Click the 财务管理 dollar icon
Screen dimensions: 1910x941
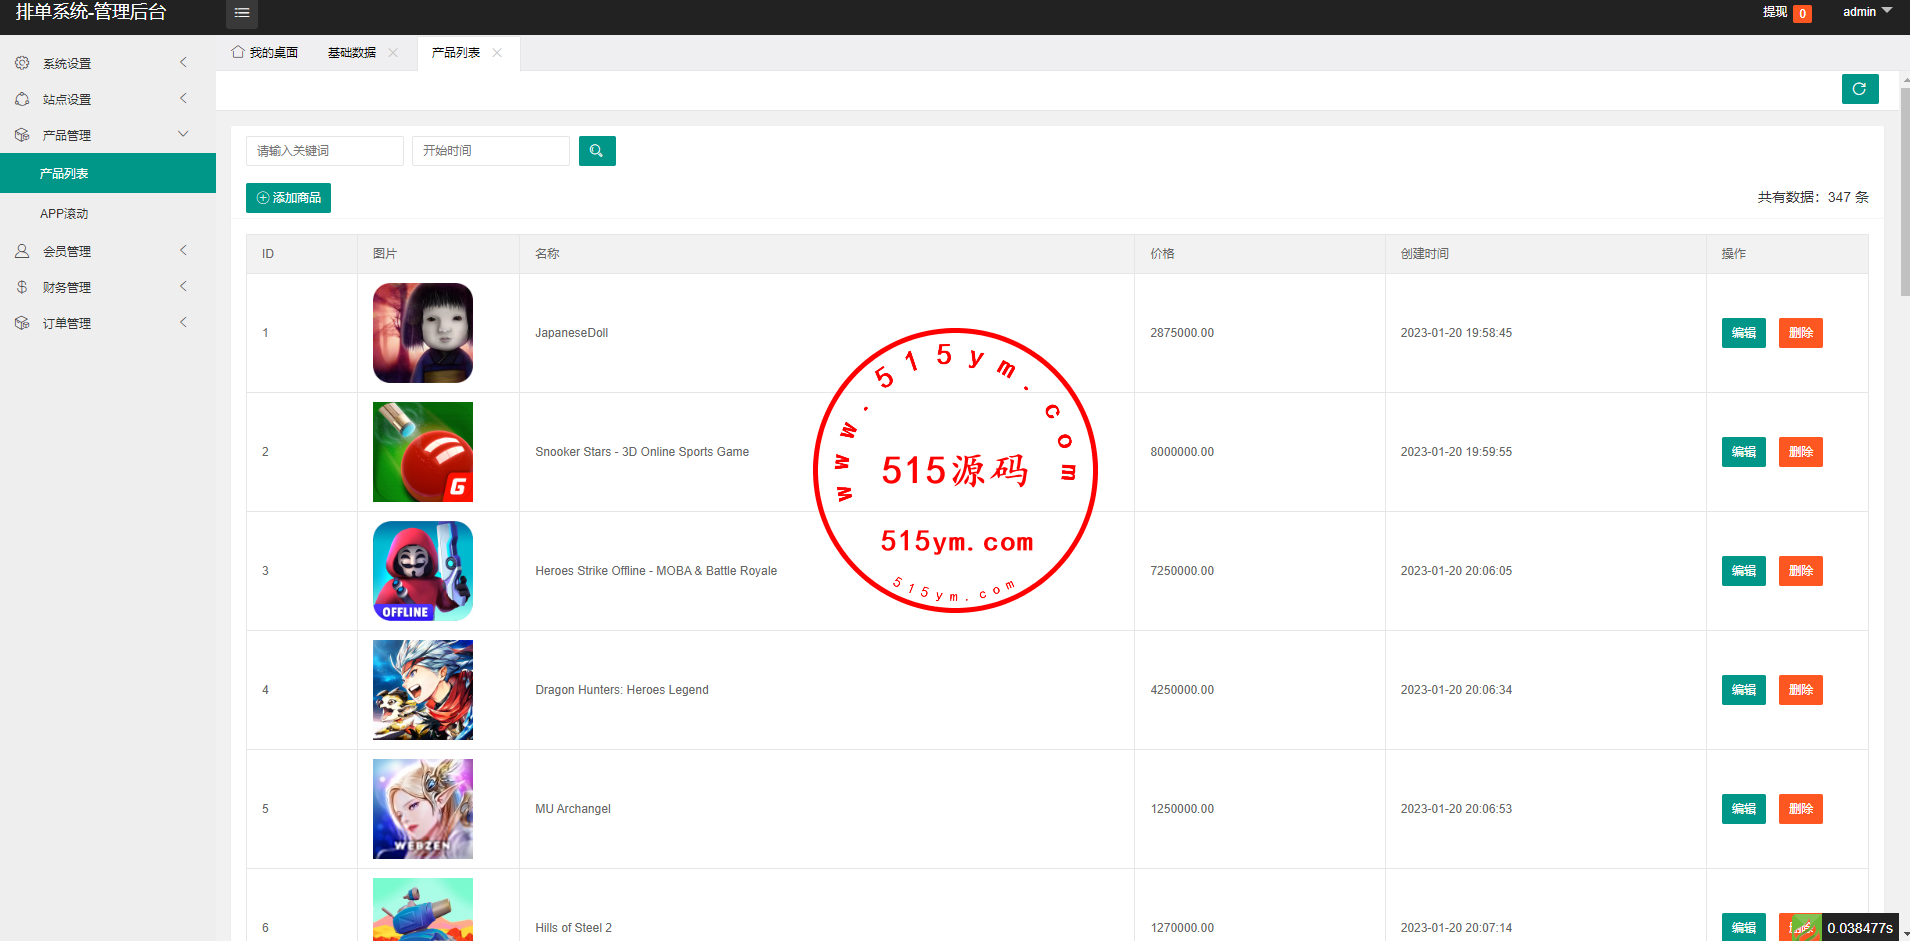[22, 287]
